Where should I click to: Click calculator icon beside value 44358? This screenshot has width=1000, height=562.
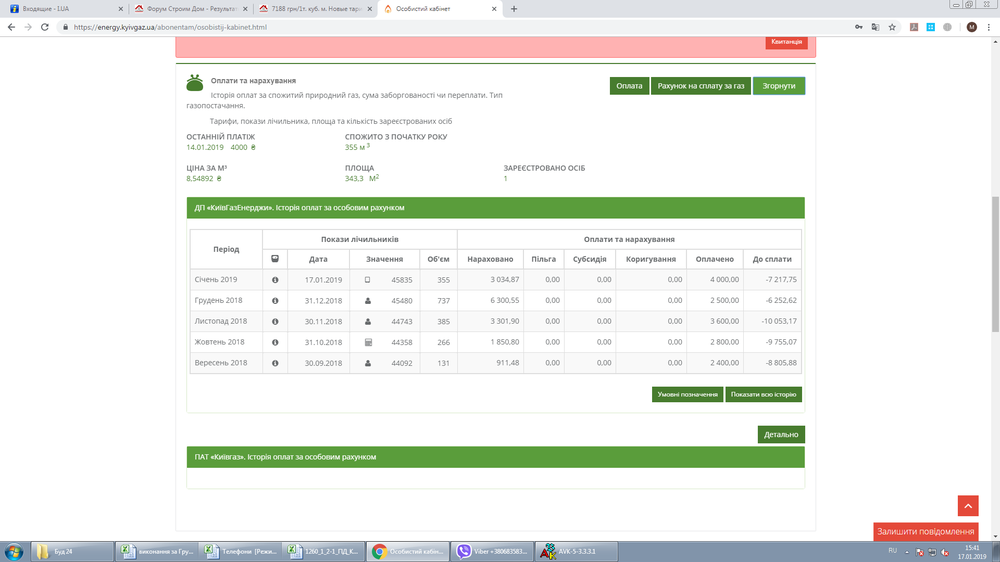[368, 343]
